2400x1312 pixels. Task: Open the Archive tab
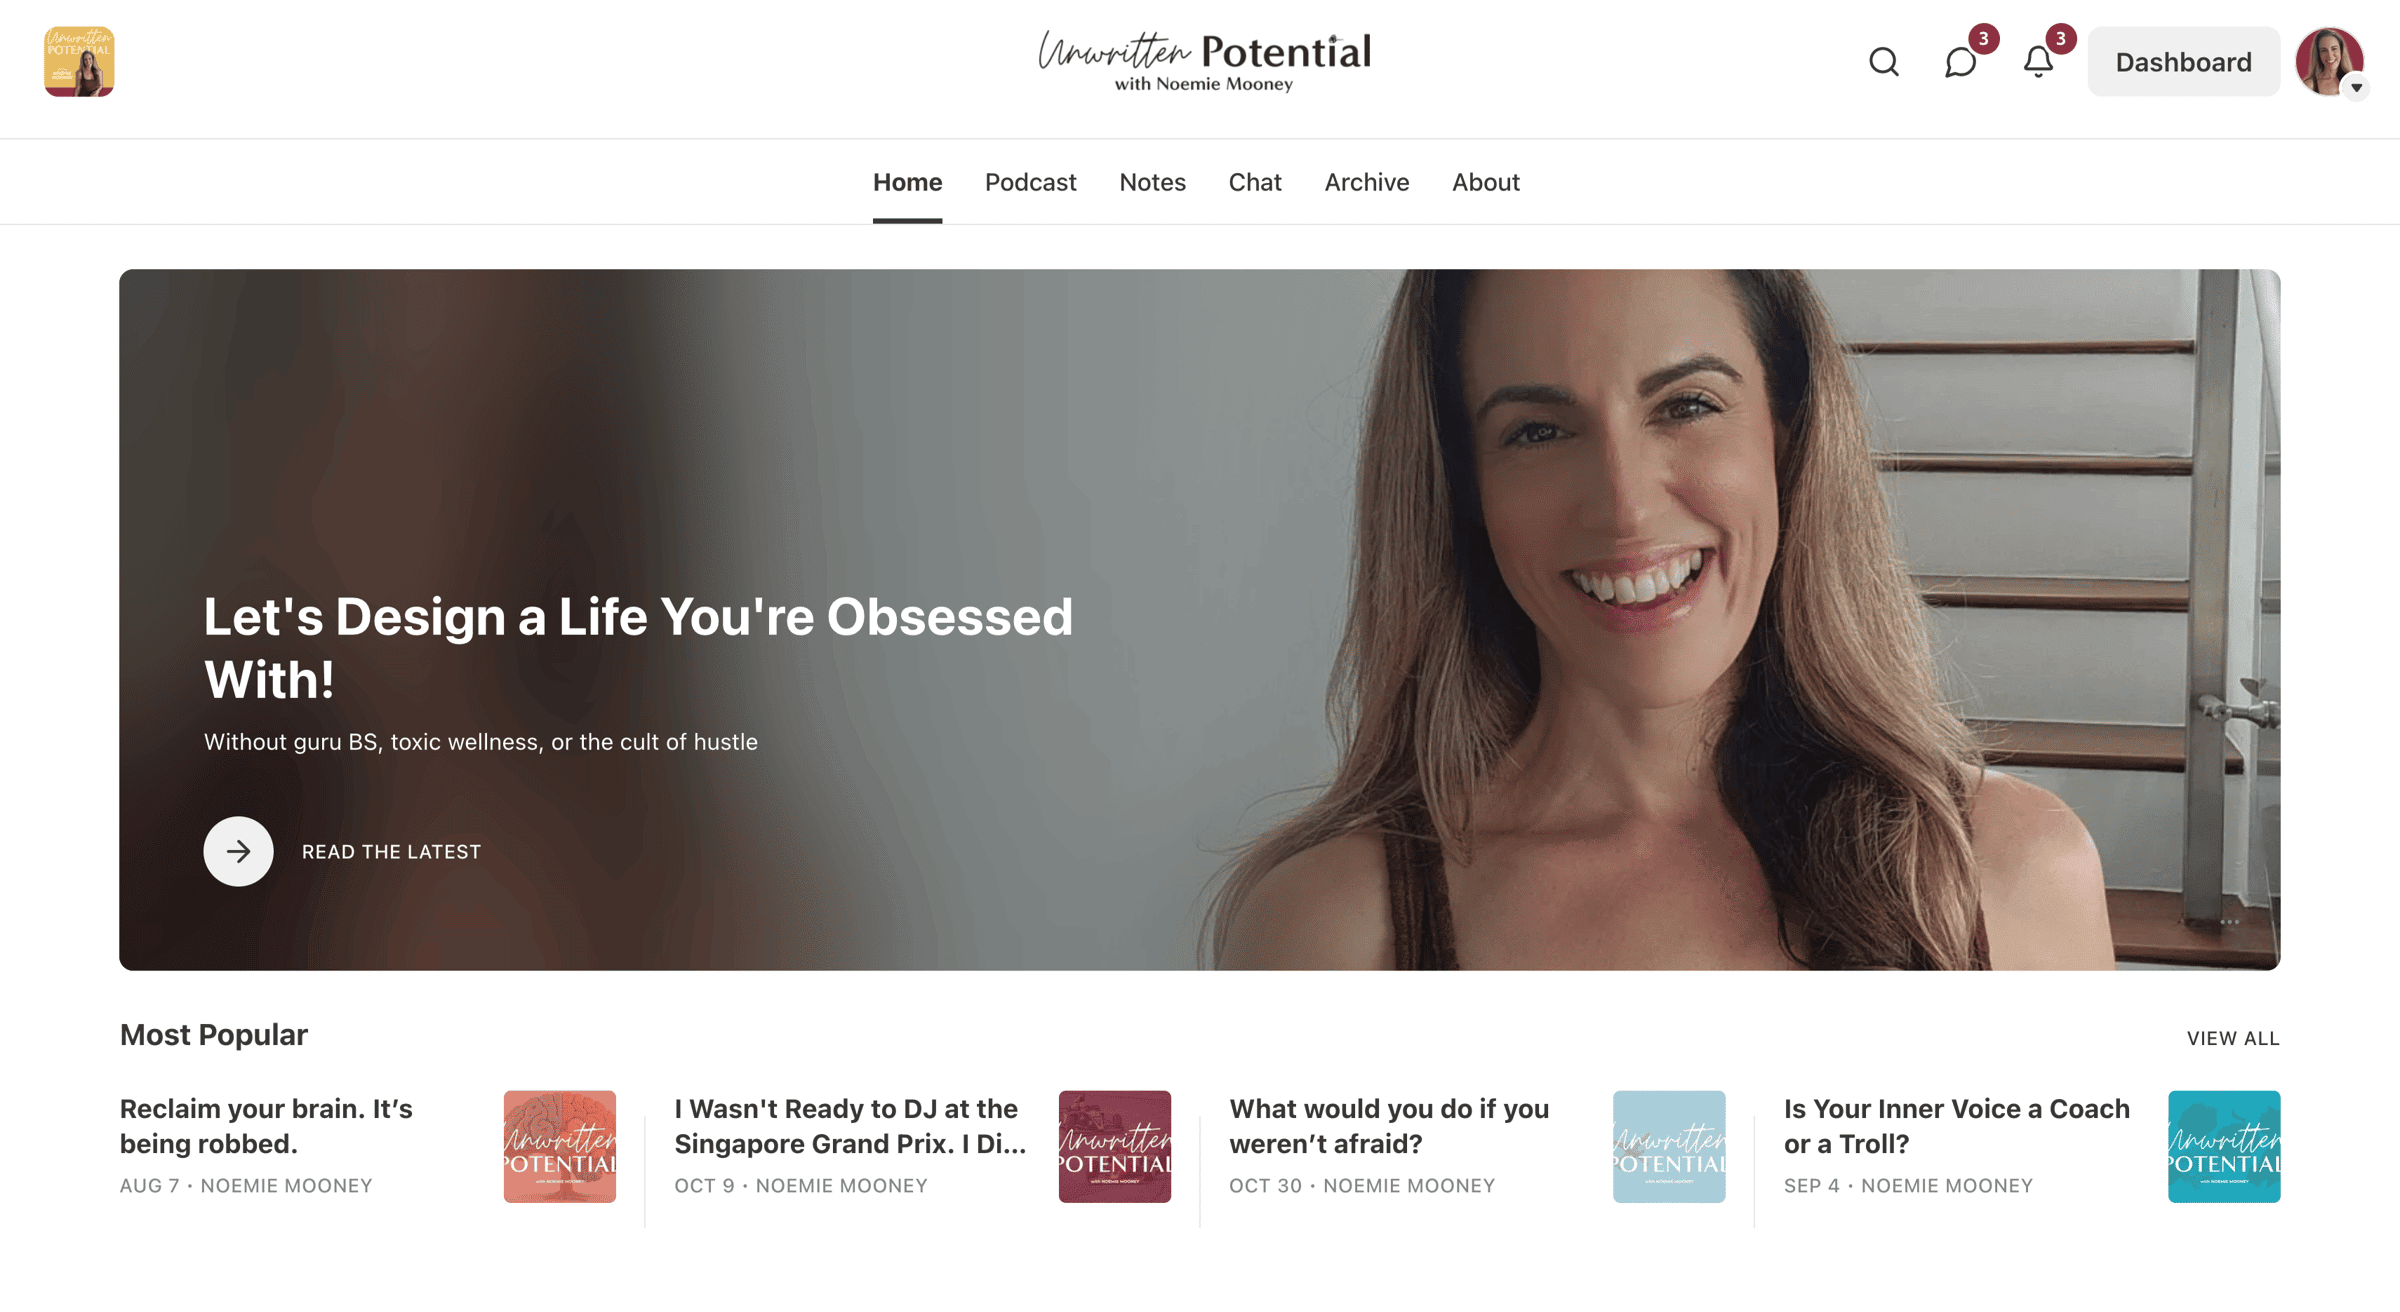1366,182
